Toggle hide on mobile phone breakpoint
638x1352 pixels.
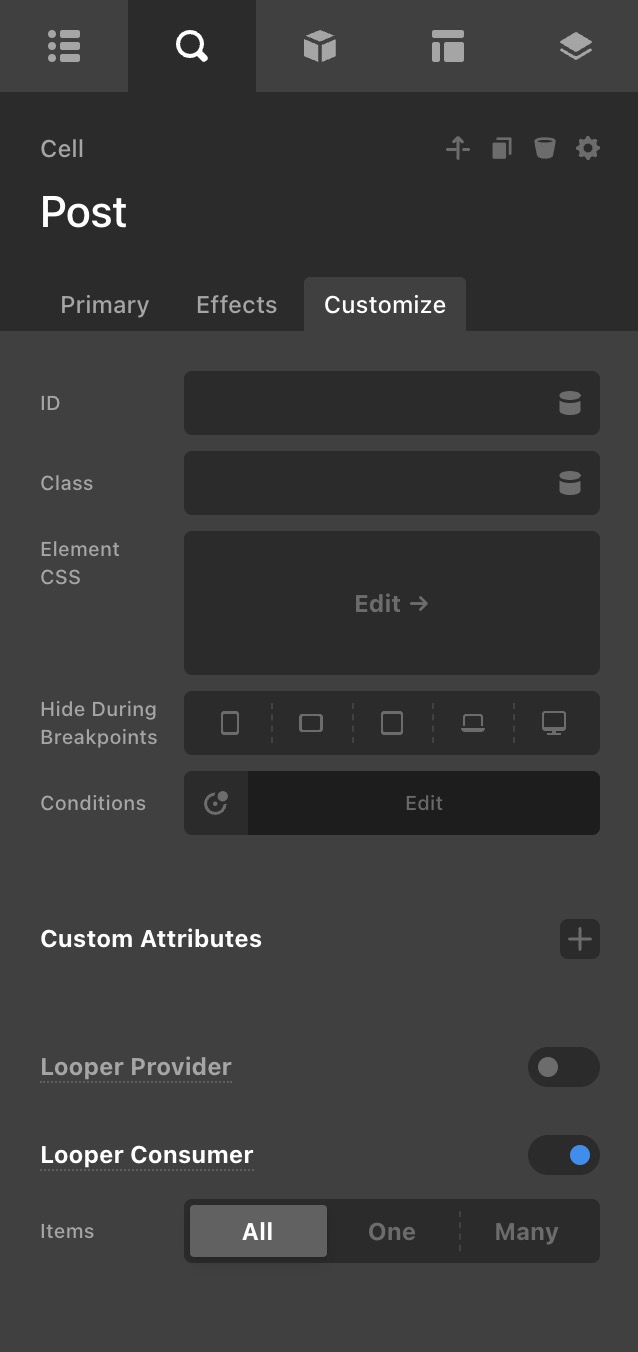pyautogui.click(x=230, y=723)
